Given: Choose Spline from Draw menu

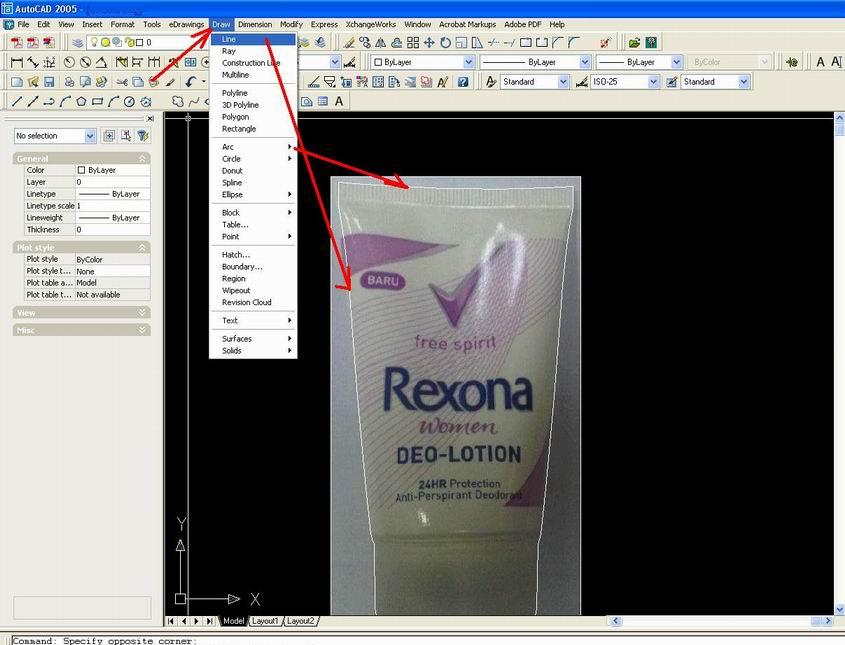Looking at the screenshot, I should (x=253, y=182).
